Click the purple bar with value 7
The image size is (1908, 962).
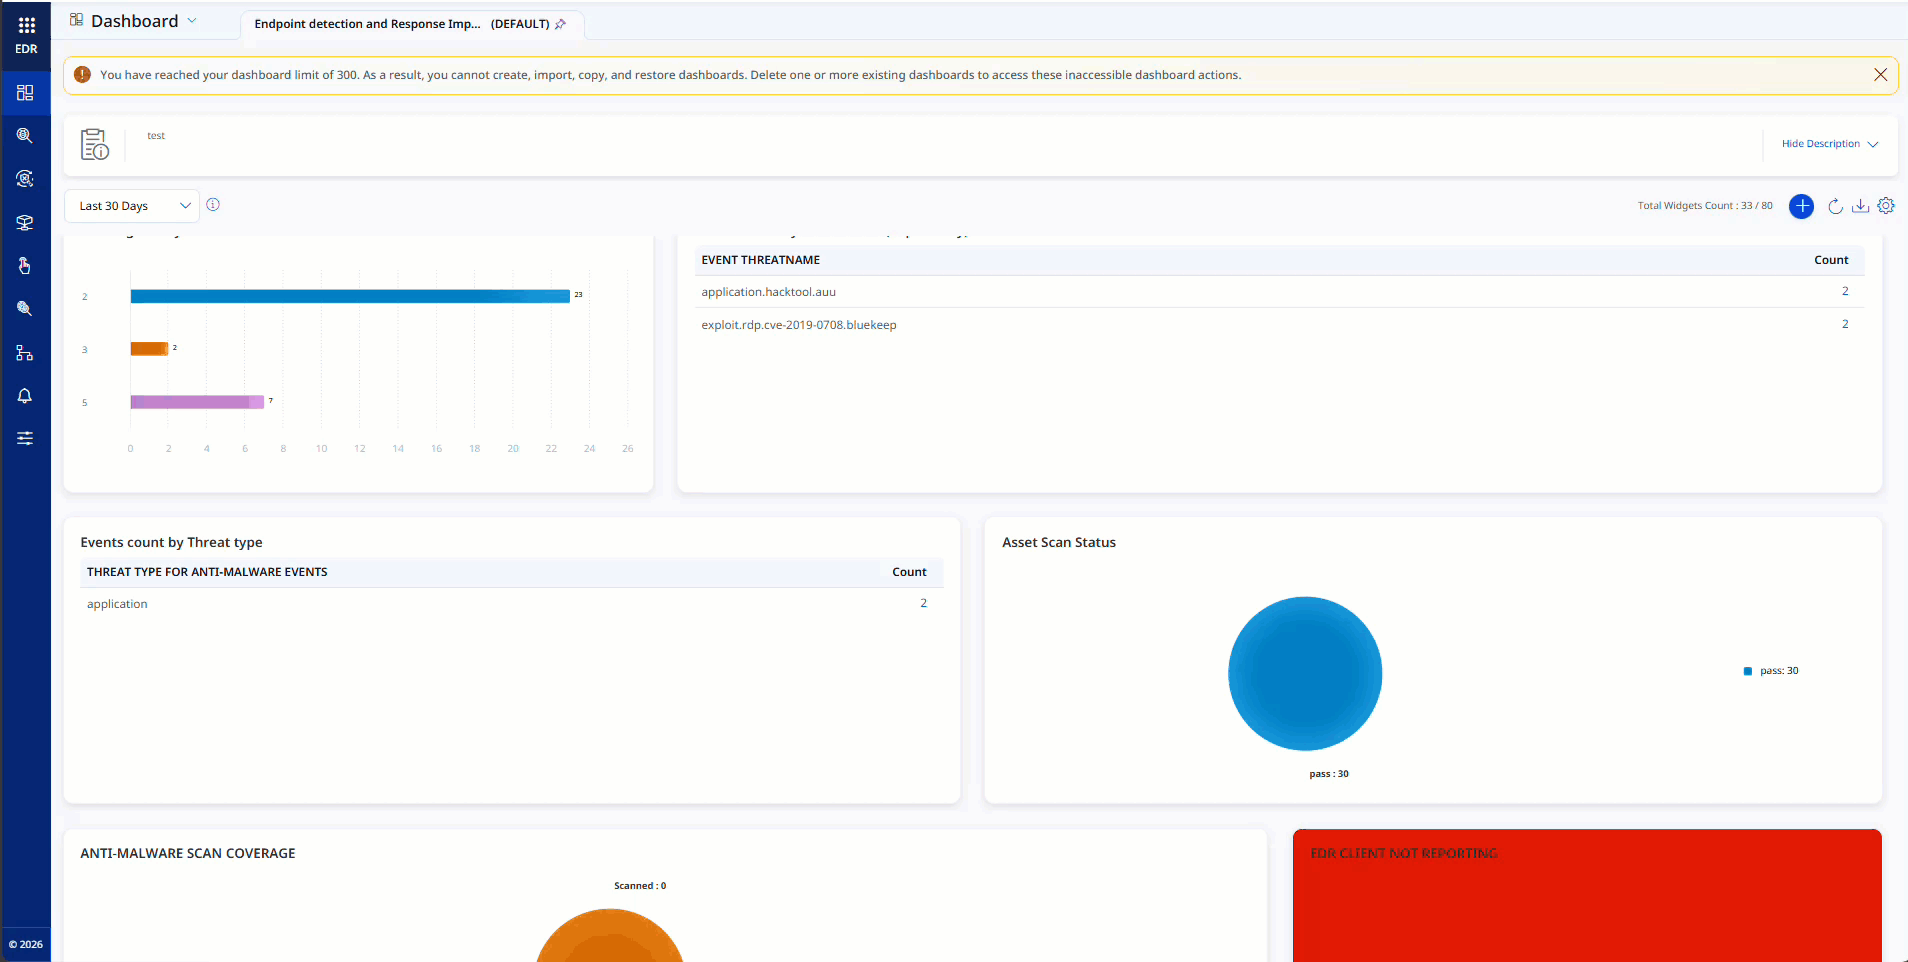[x=197, y=402]
